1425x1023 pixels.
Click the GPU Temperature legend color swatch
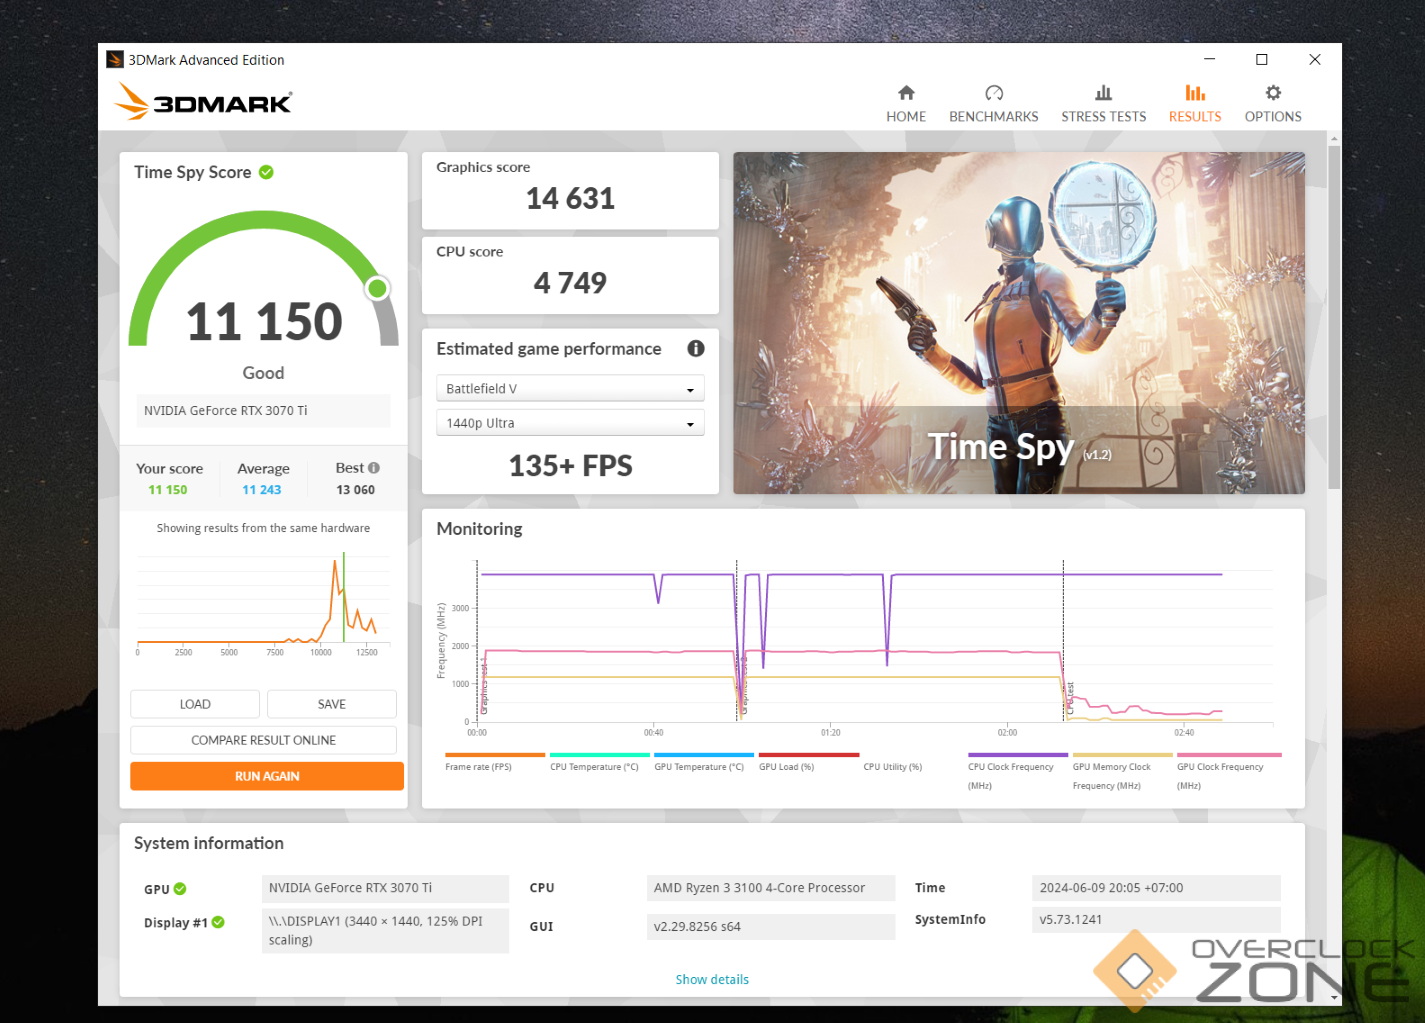pos(703,755)
